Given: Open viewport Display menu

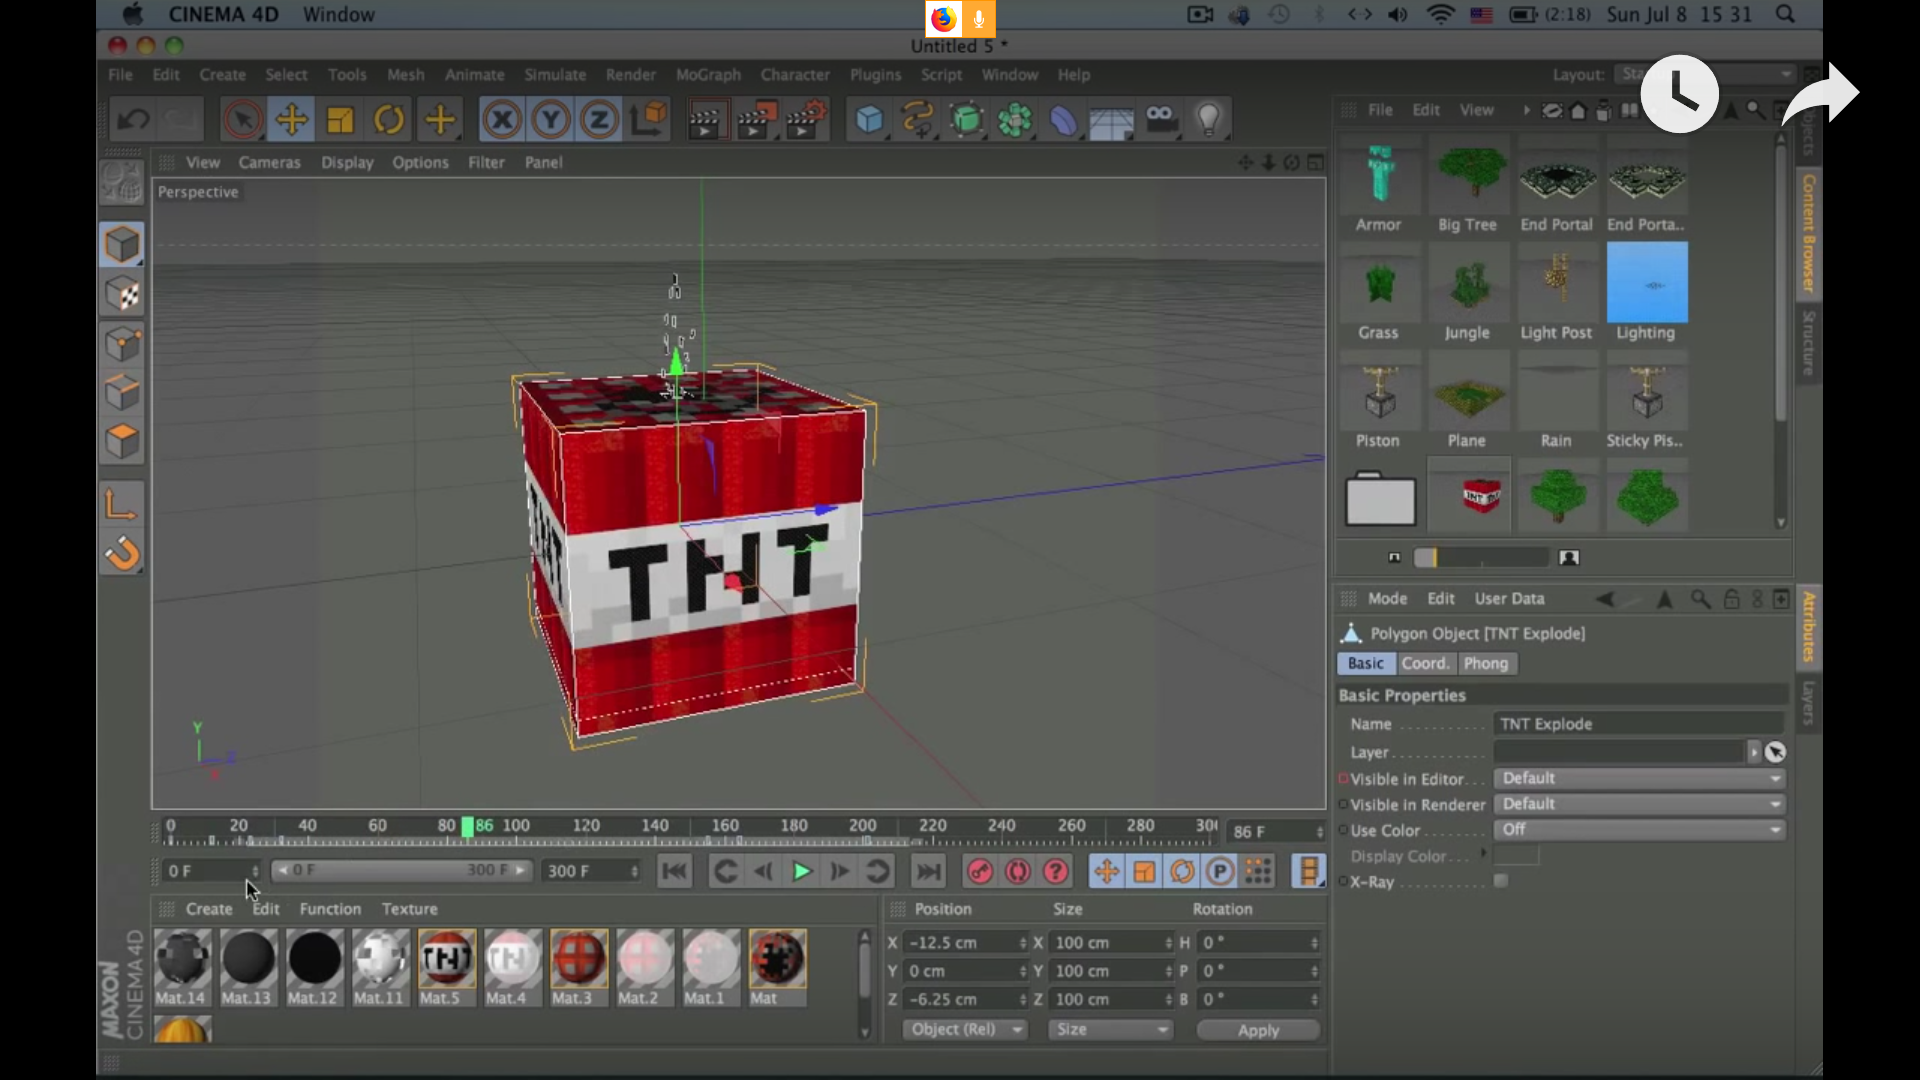Looking at the screenshot, I should 347,162.
